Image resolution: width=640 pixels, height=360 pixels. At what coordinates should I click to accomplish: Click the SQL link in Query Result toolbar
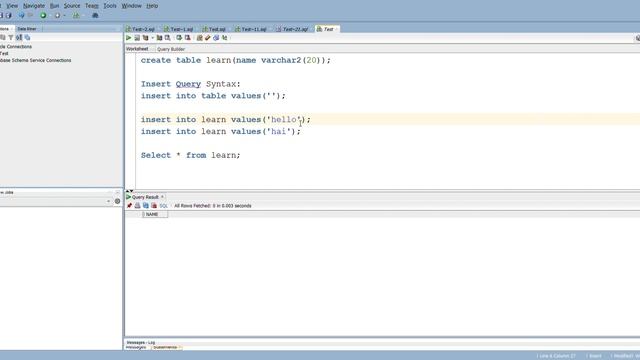coord(164,206)
